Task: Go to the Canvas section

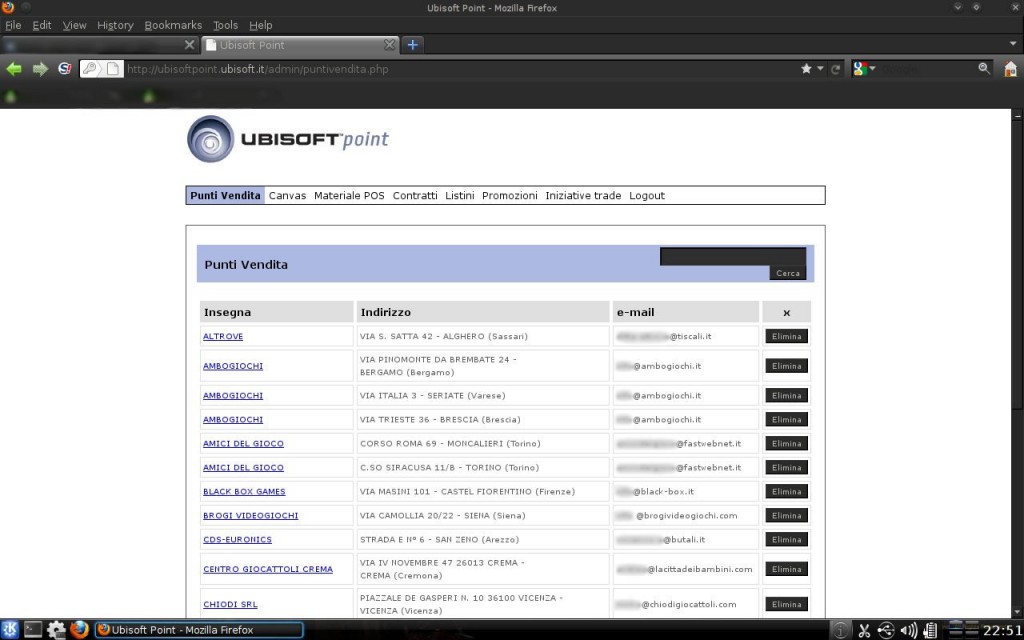Action: coord(287,195)
